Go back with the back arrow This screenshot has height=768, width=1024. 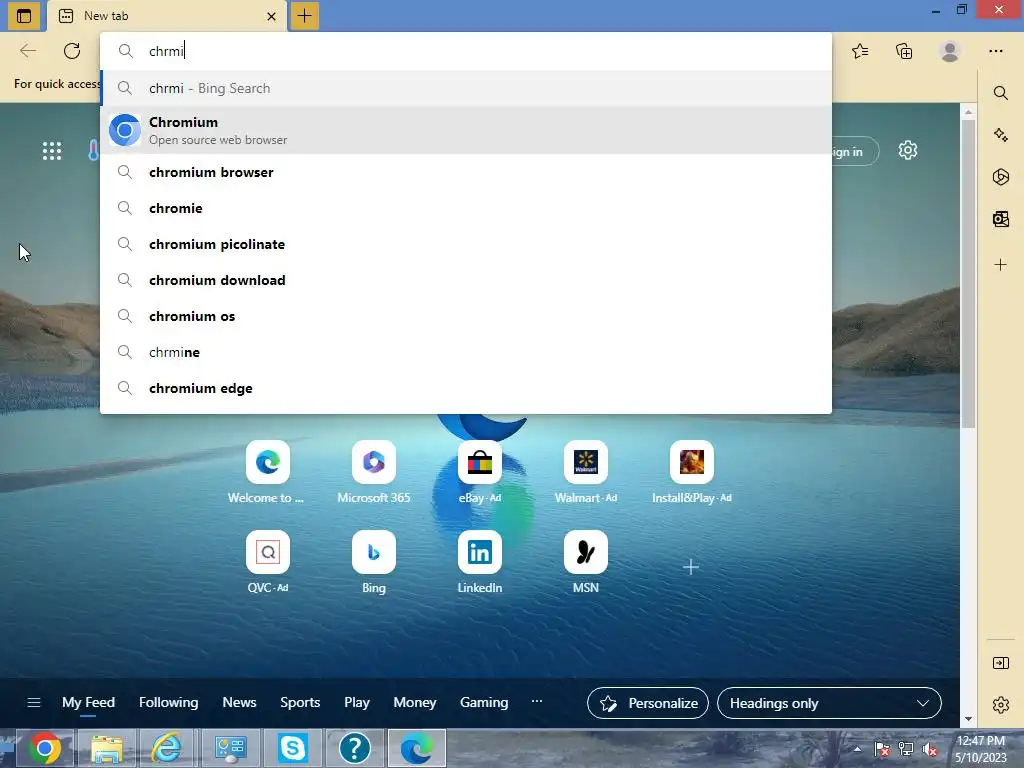click(28, 51)
